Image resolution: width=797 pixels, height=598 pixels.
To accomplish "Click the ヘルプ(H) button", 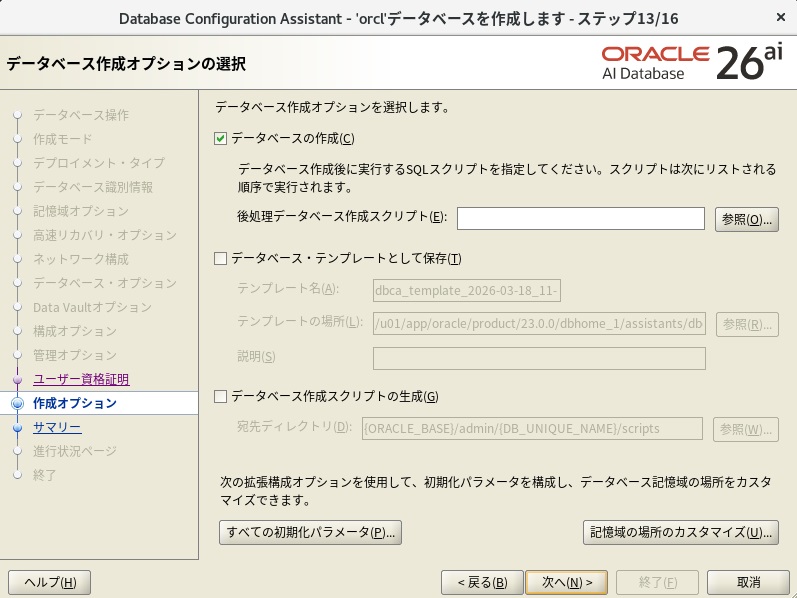I will click(x=50, y=582).
